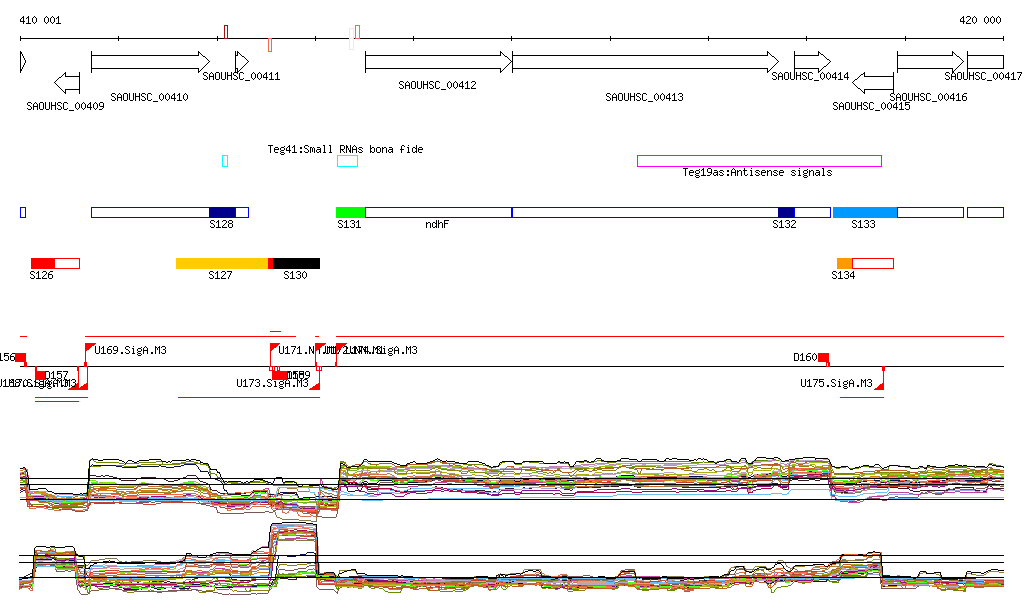Click the orange S134 segment
The height and width of the screenshot is (611, 1024).
pos(844,263)
